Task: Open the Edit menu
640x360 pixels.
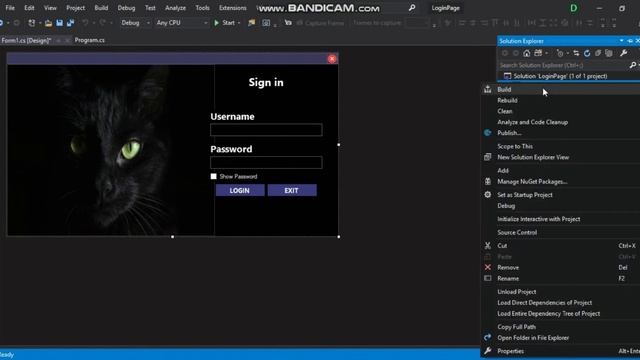Action: pyautogui.click(x=29, y=8)
